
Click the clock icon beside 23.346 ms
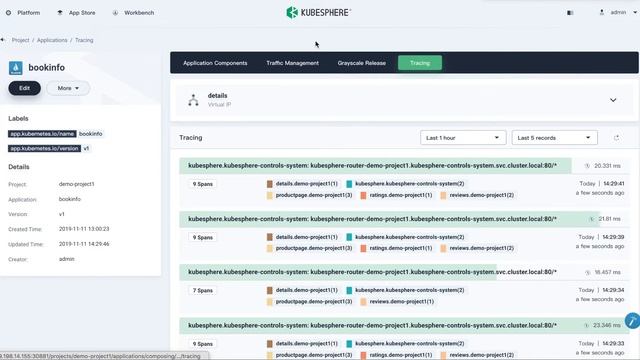click(587, 325)
